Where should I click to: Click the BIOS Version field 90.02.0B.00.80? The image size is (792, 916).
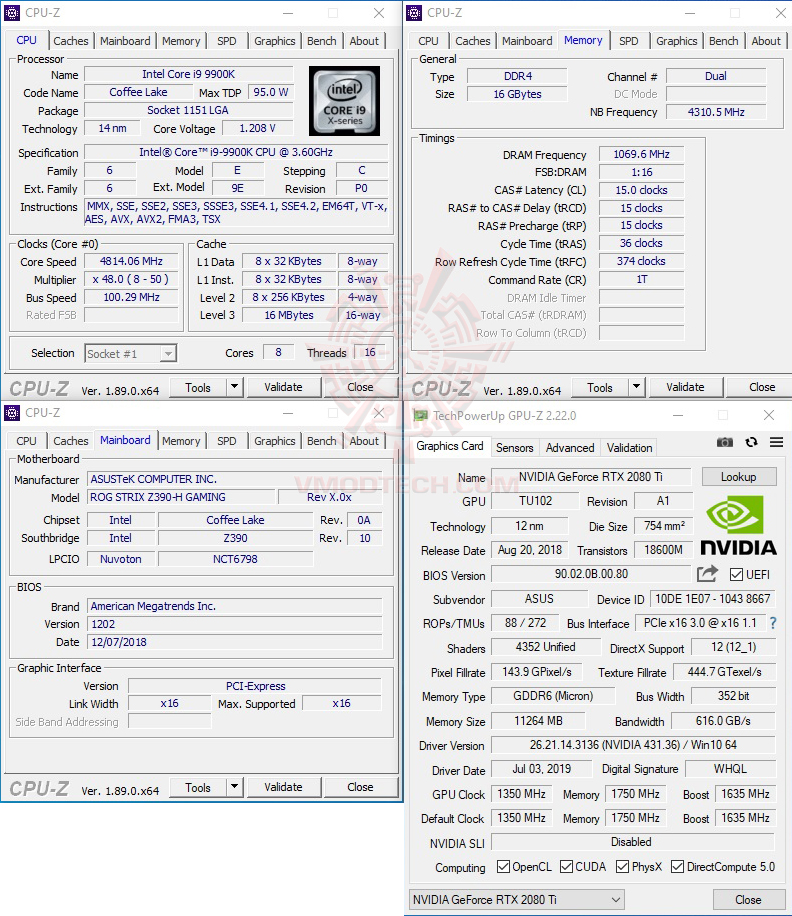pyautogui.click(x=591, y=574)
